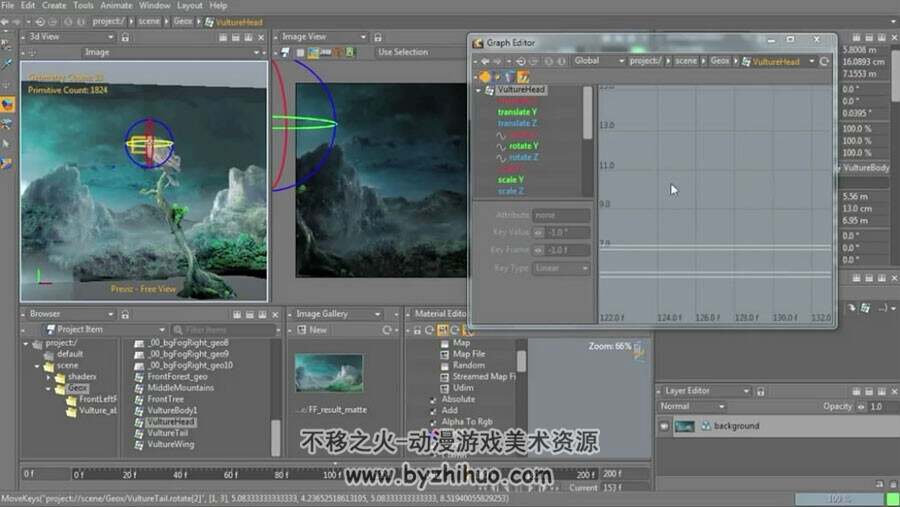Click the Key Frame input field
900x507 pixels.
point(567,250)
